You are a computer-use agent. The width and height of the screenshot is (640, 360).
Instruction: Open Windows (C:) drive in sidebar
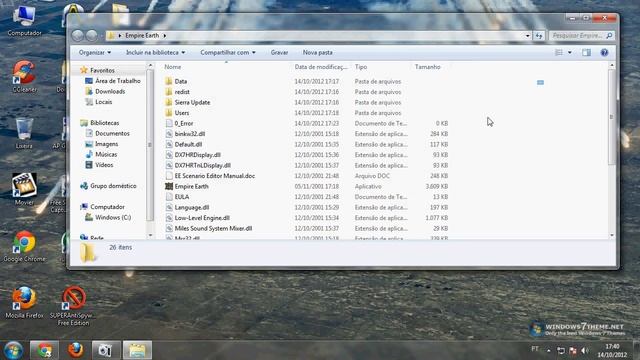[113, 218]
